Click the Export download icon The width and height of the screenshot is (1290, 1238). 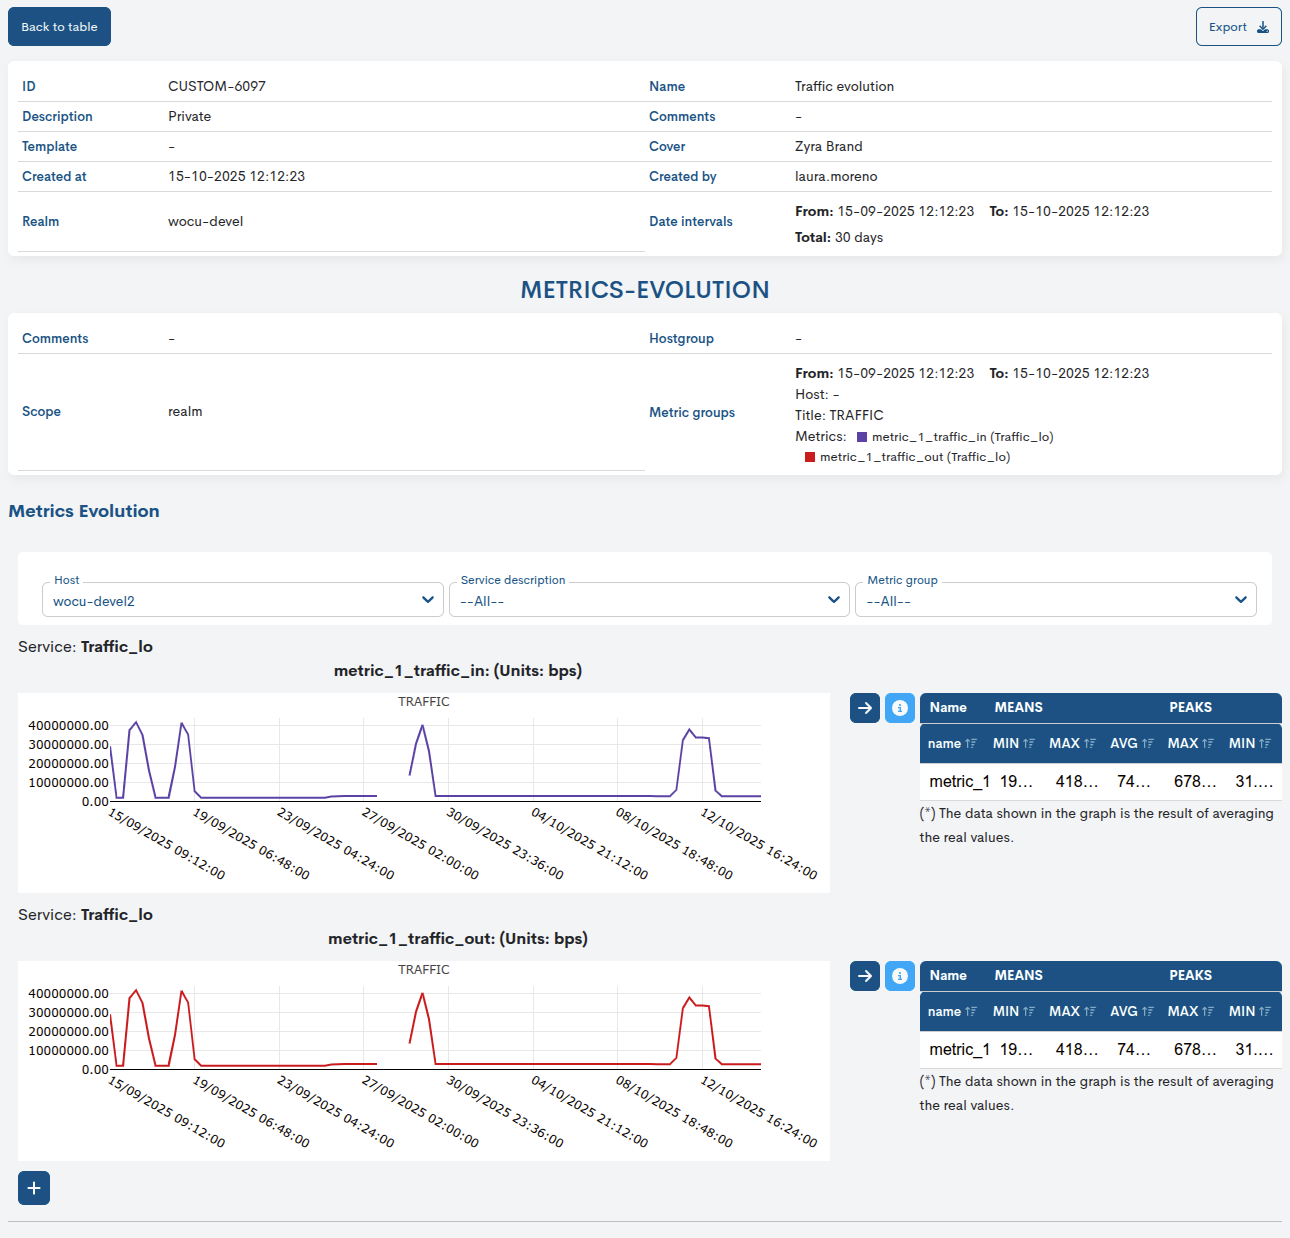coord(1260,27)
